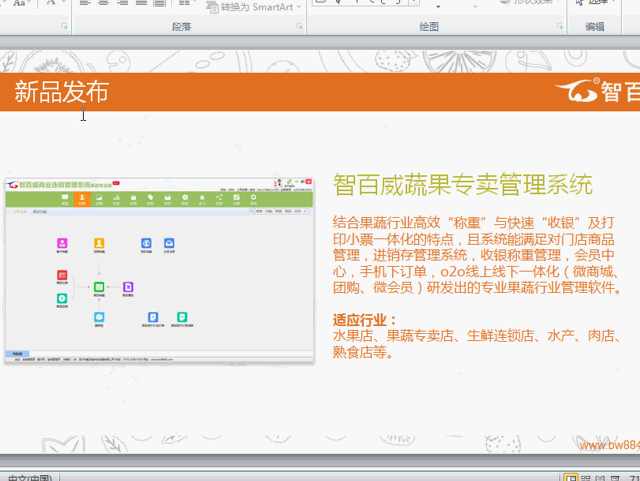Click the 中文(中国) language indicator

(30, 477)
